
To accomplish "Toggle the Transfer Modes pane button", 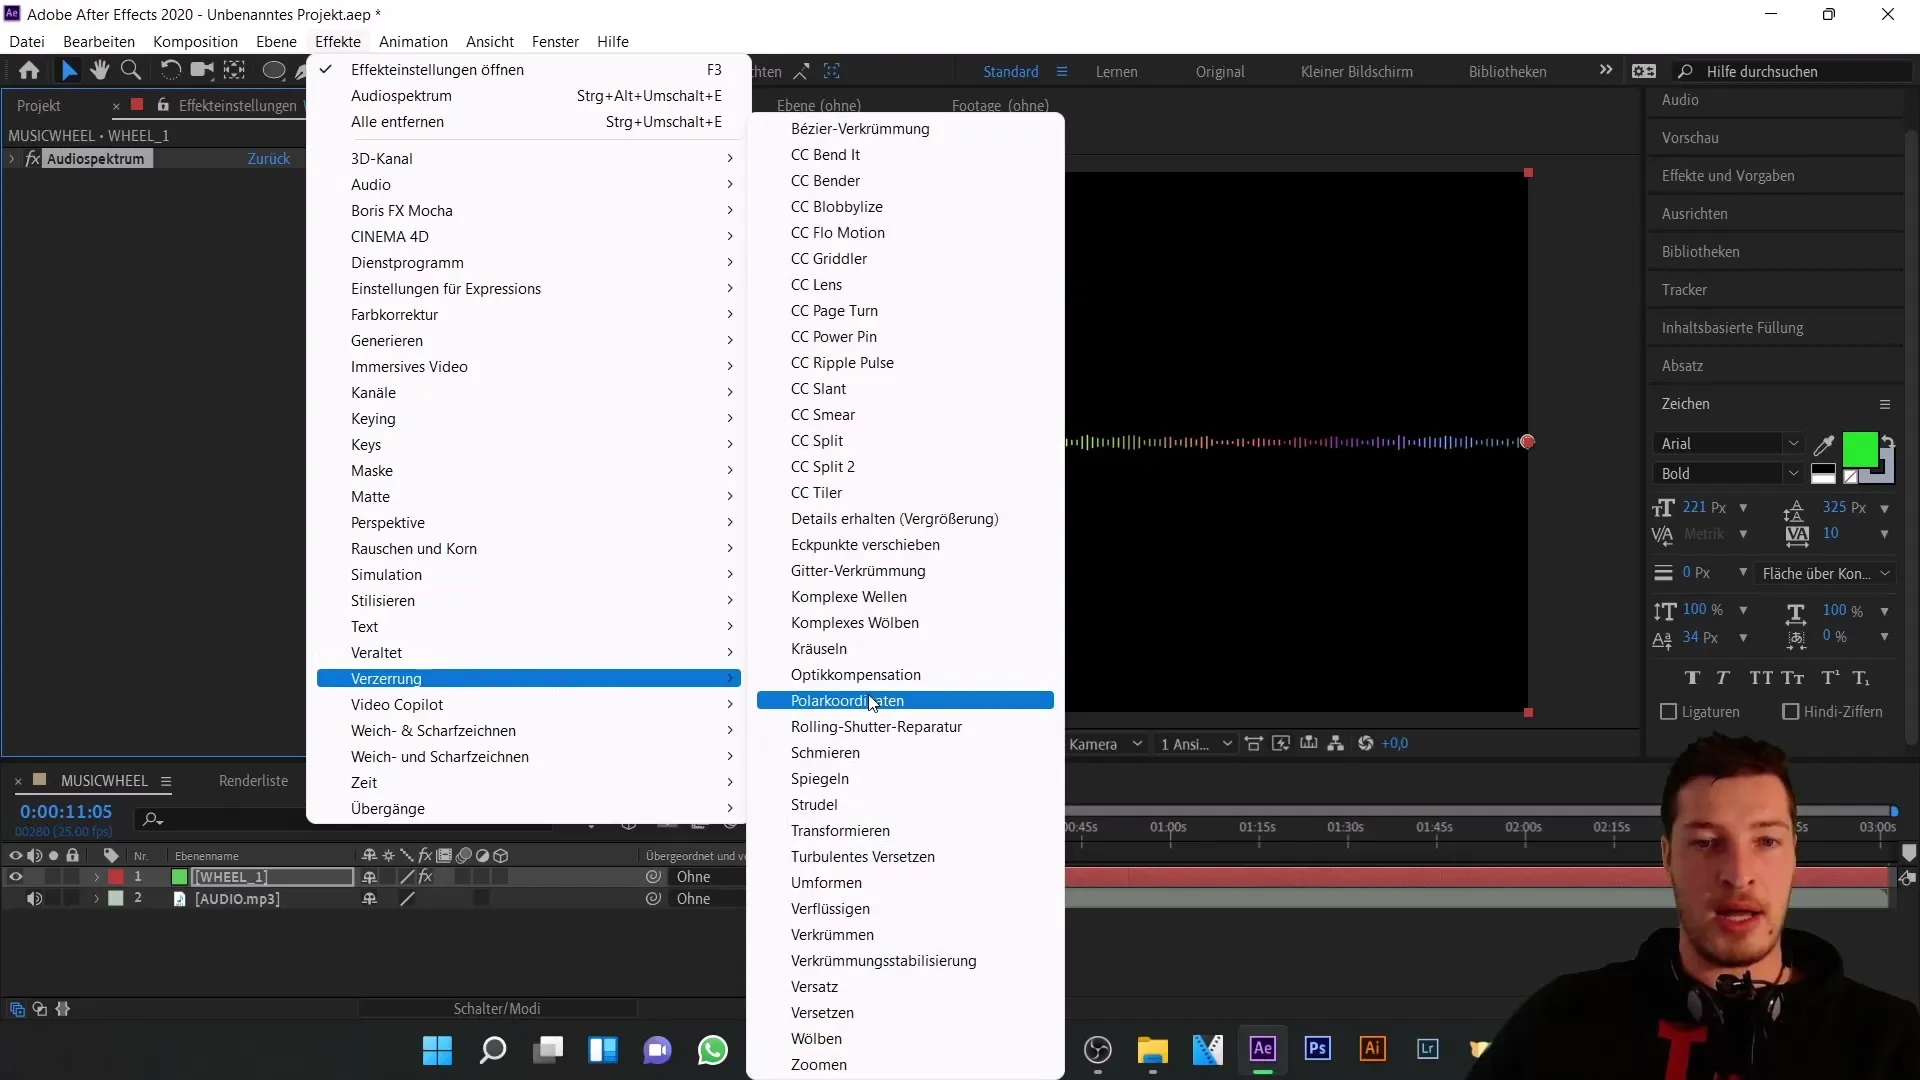I will click(40, 1009).
